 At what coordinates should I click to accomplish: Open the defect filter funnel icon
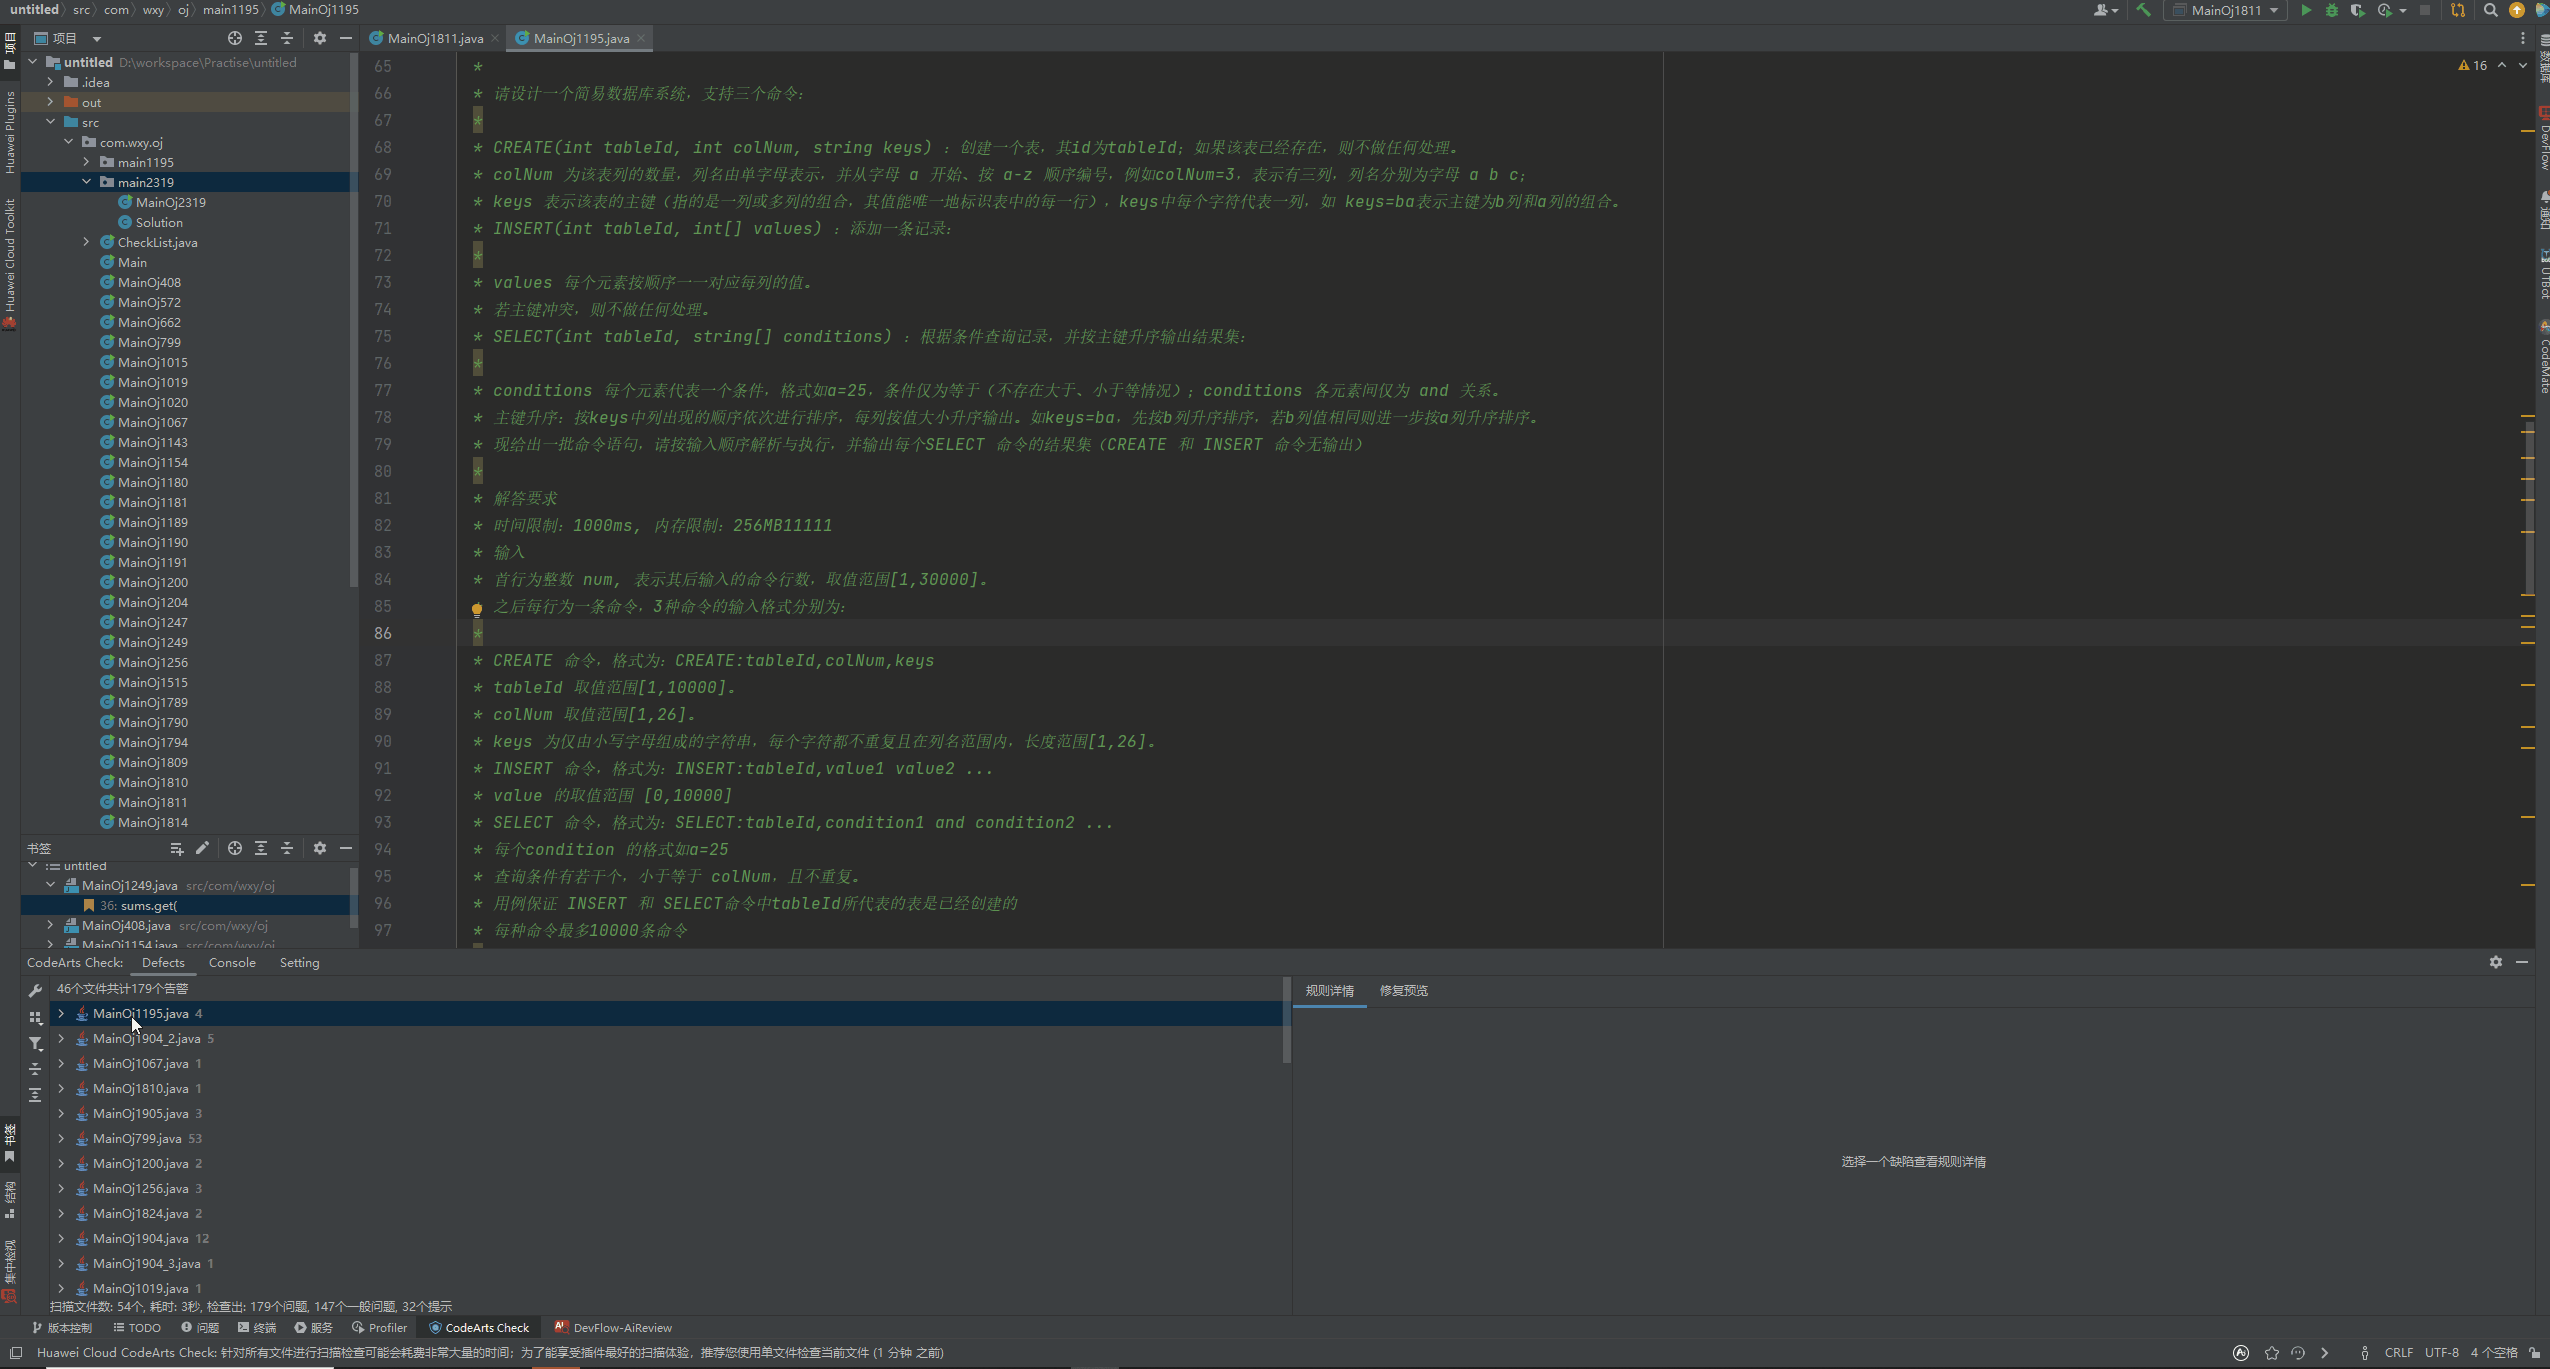click(x=35, y=1043)
